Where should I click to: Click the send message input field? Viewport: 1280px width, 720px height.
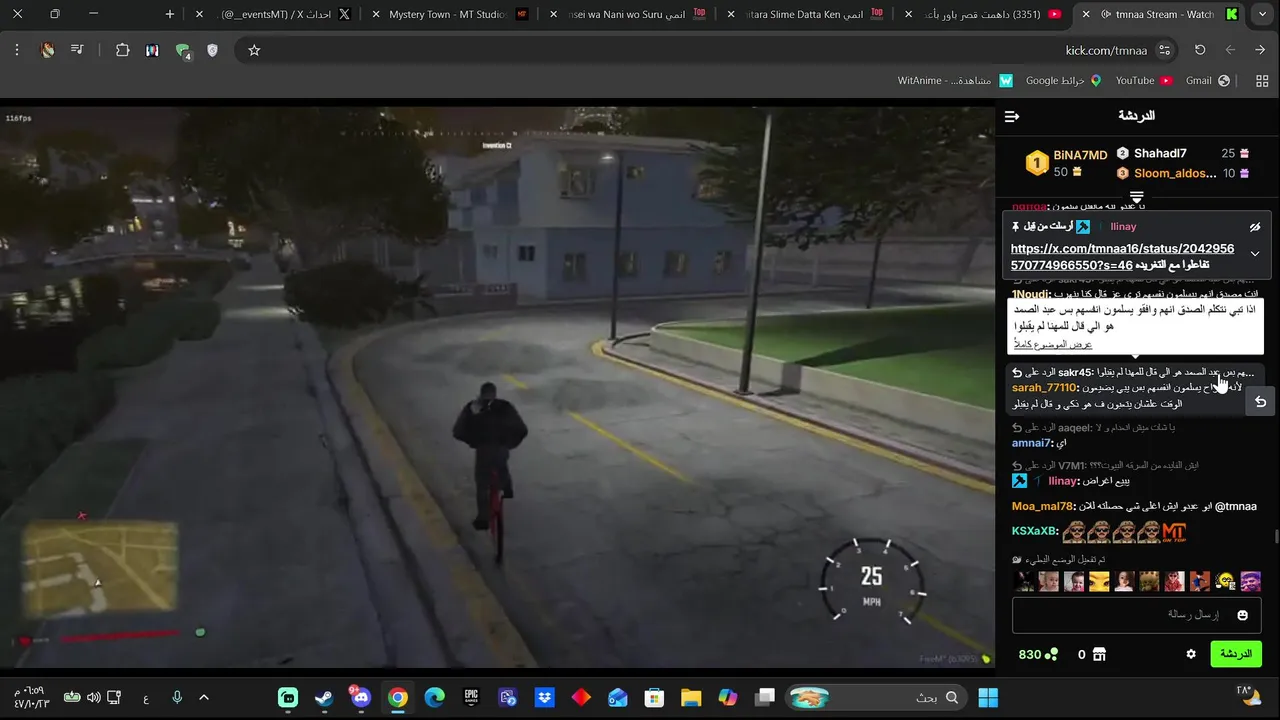pos(1137,615)
